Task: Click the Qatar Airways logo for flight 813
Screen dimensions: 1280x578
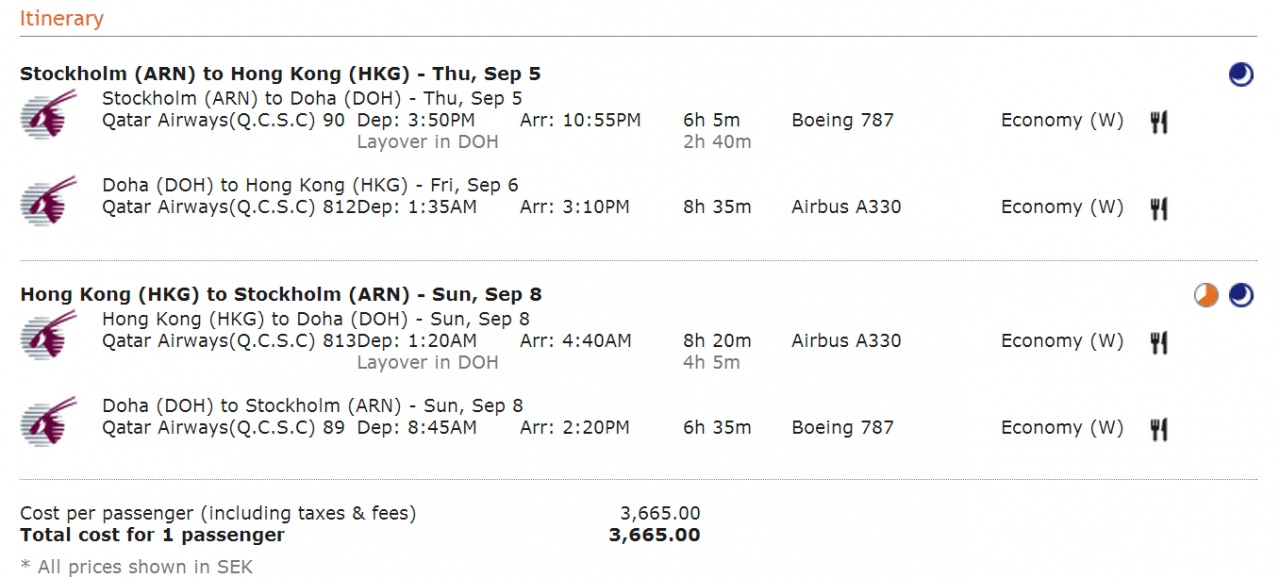Action: (49, 335)
